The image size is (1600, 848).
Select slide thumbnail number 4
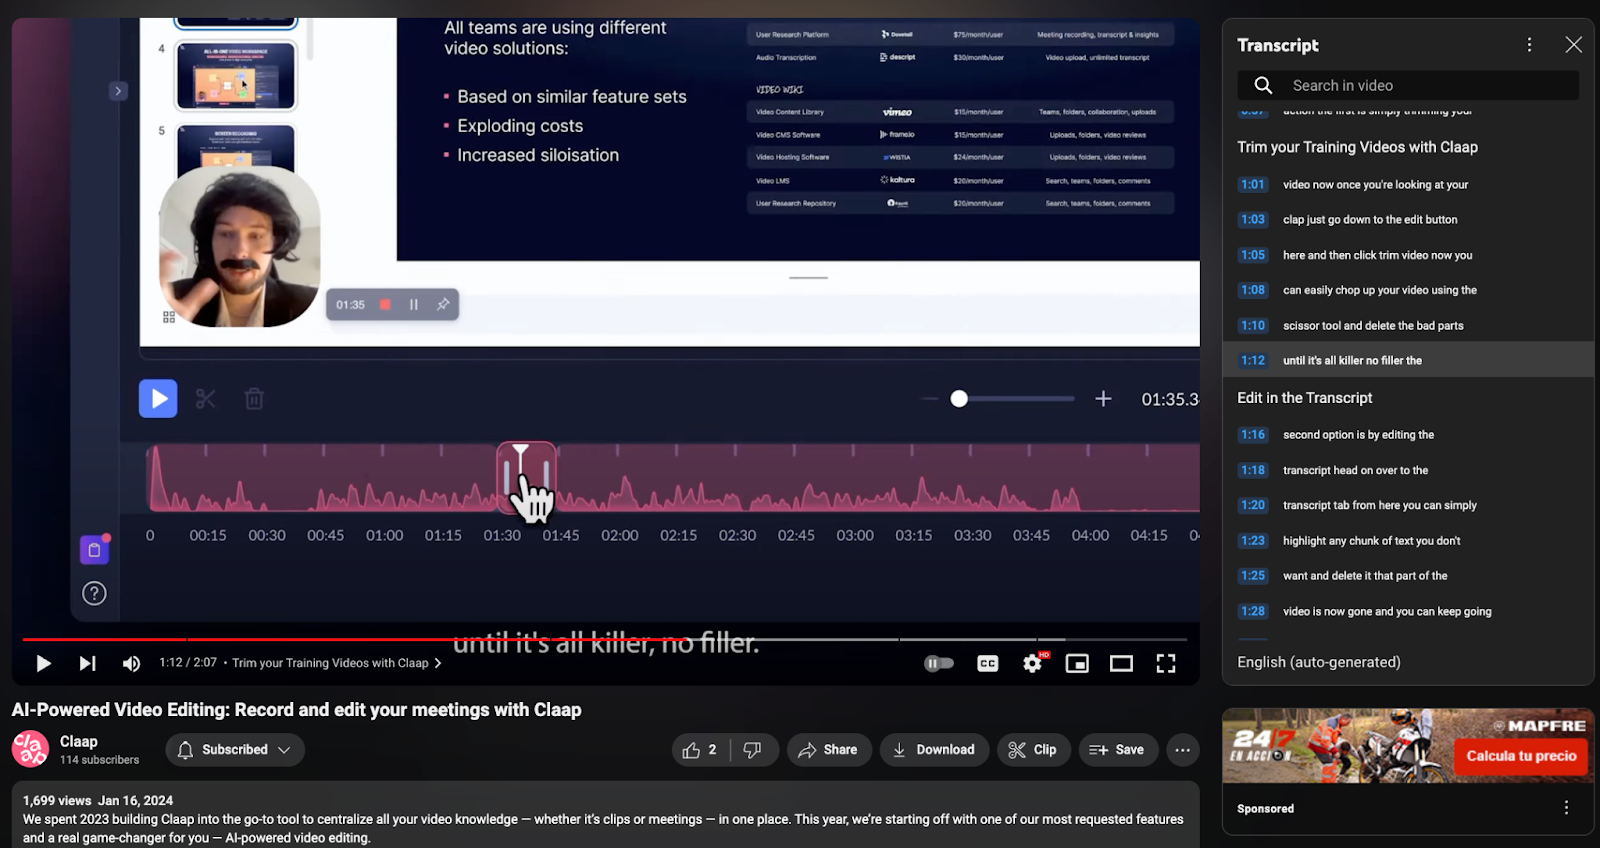(x=236, y=75)
